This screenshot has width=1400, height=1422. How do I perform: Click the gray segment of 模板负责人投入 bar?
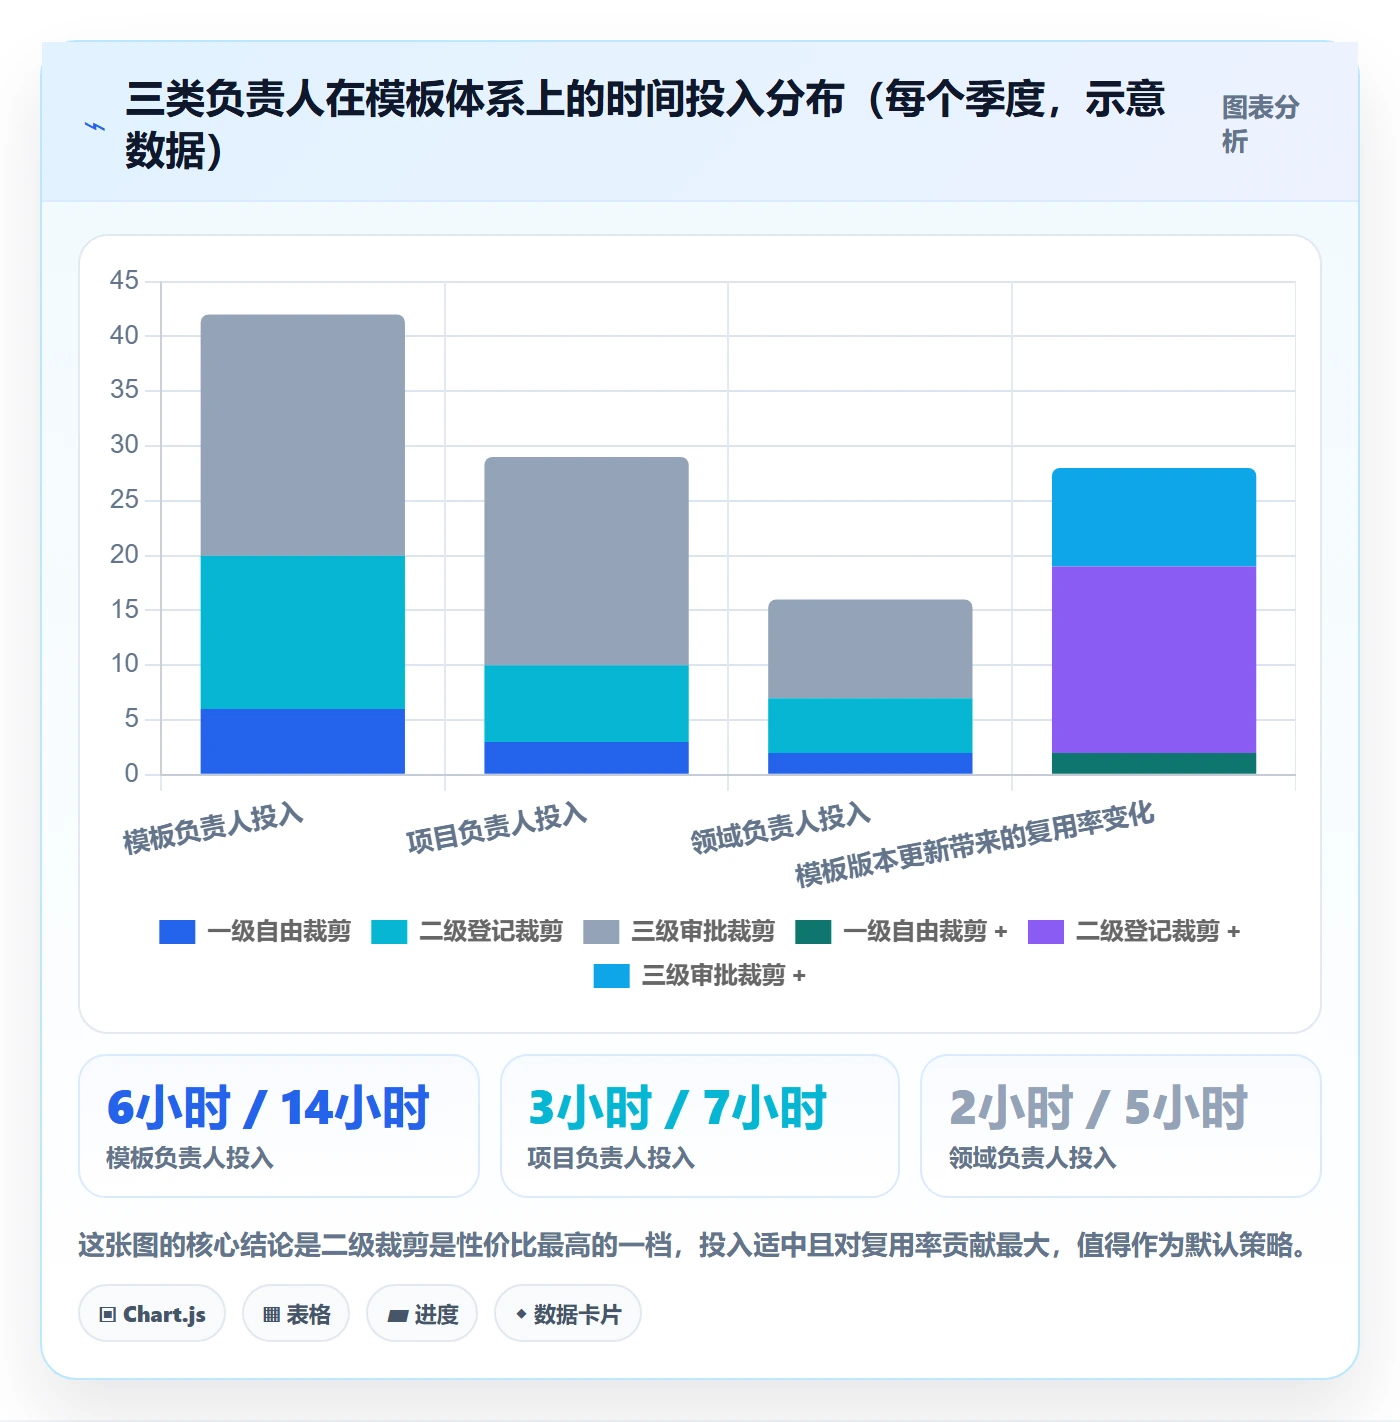(x=303, y=435)
